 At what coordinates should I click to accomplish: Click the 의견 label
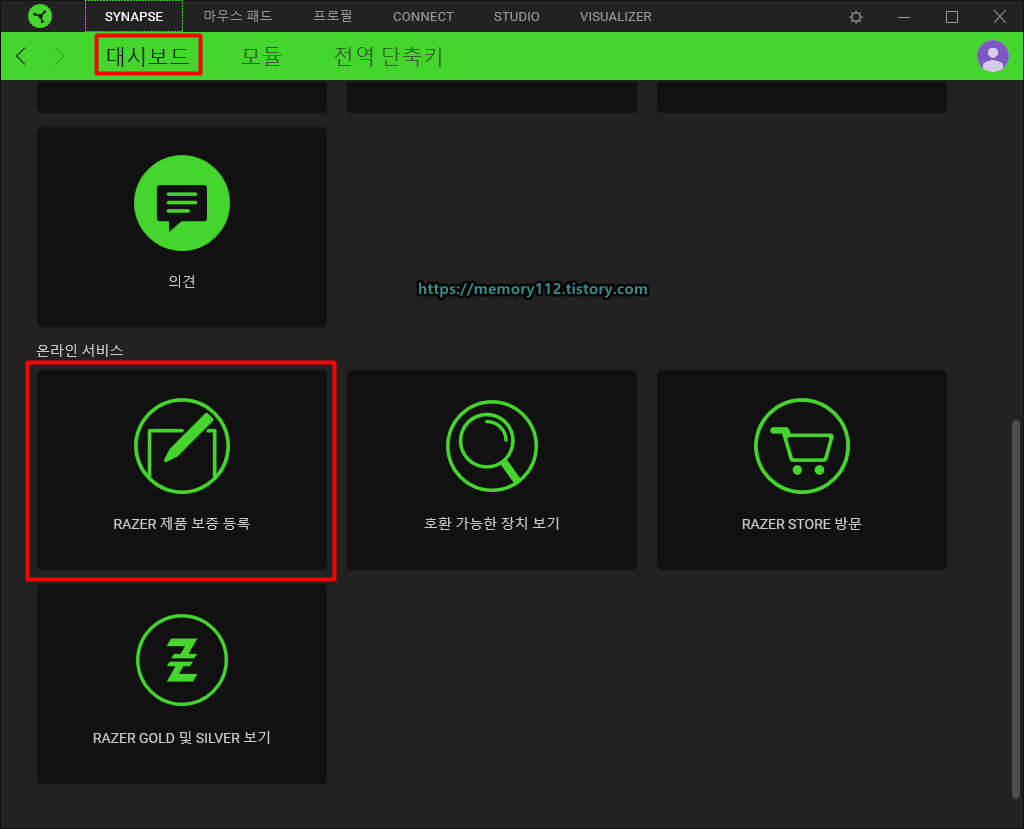pos(182,282)
